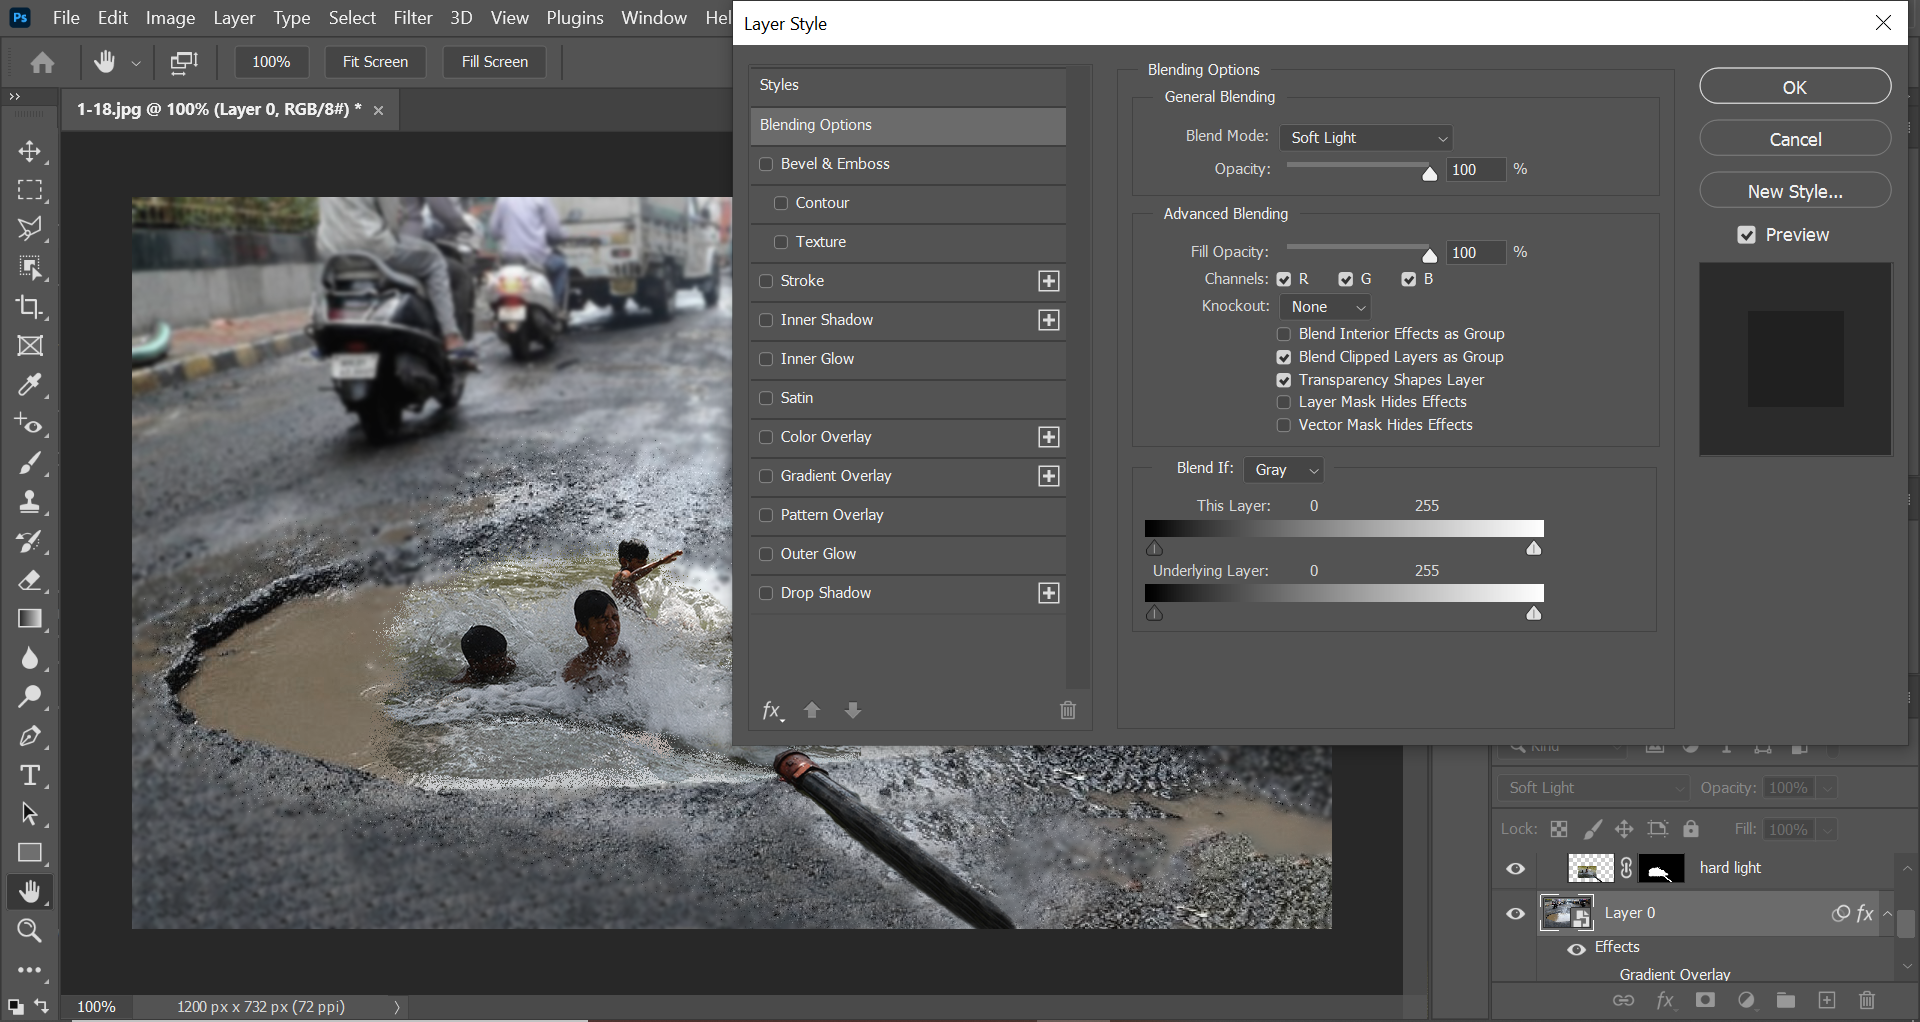Screen dimensions: 1920x1022
Task: Change the Blend If channel selector
Action: [1283, 469]
